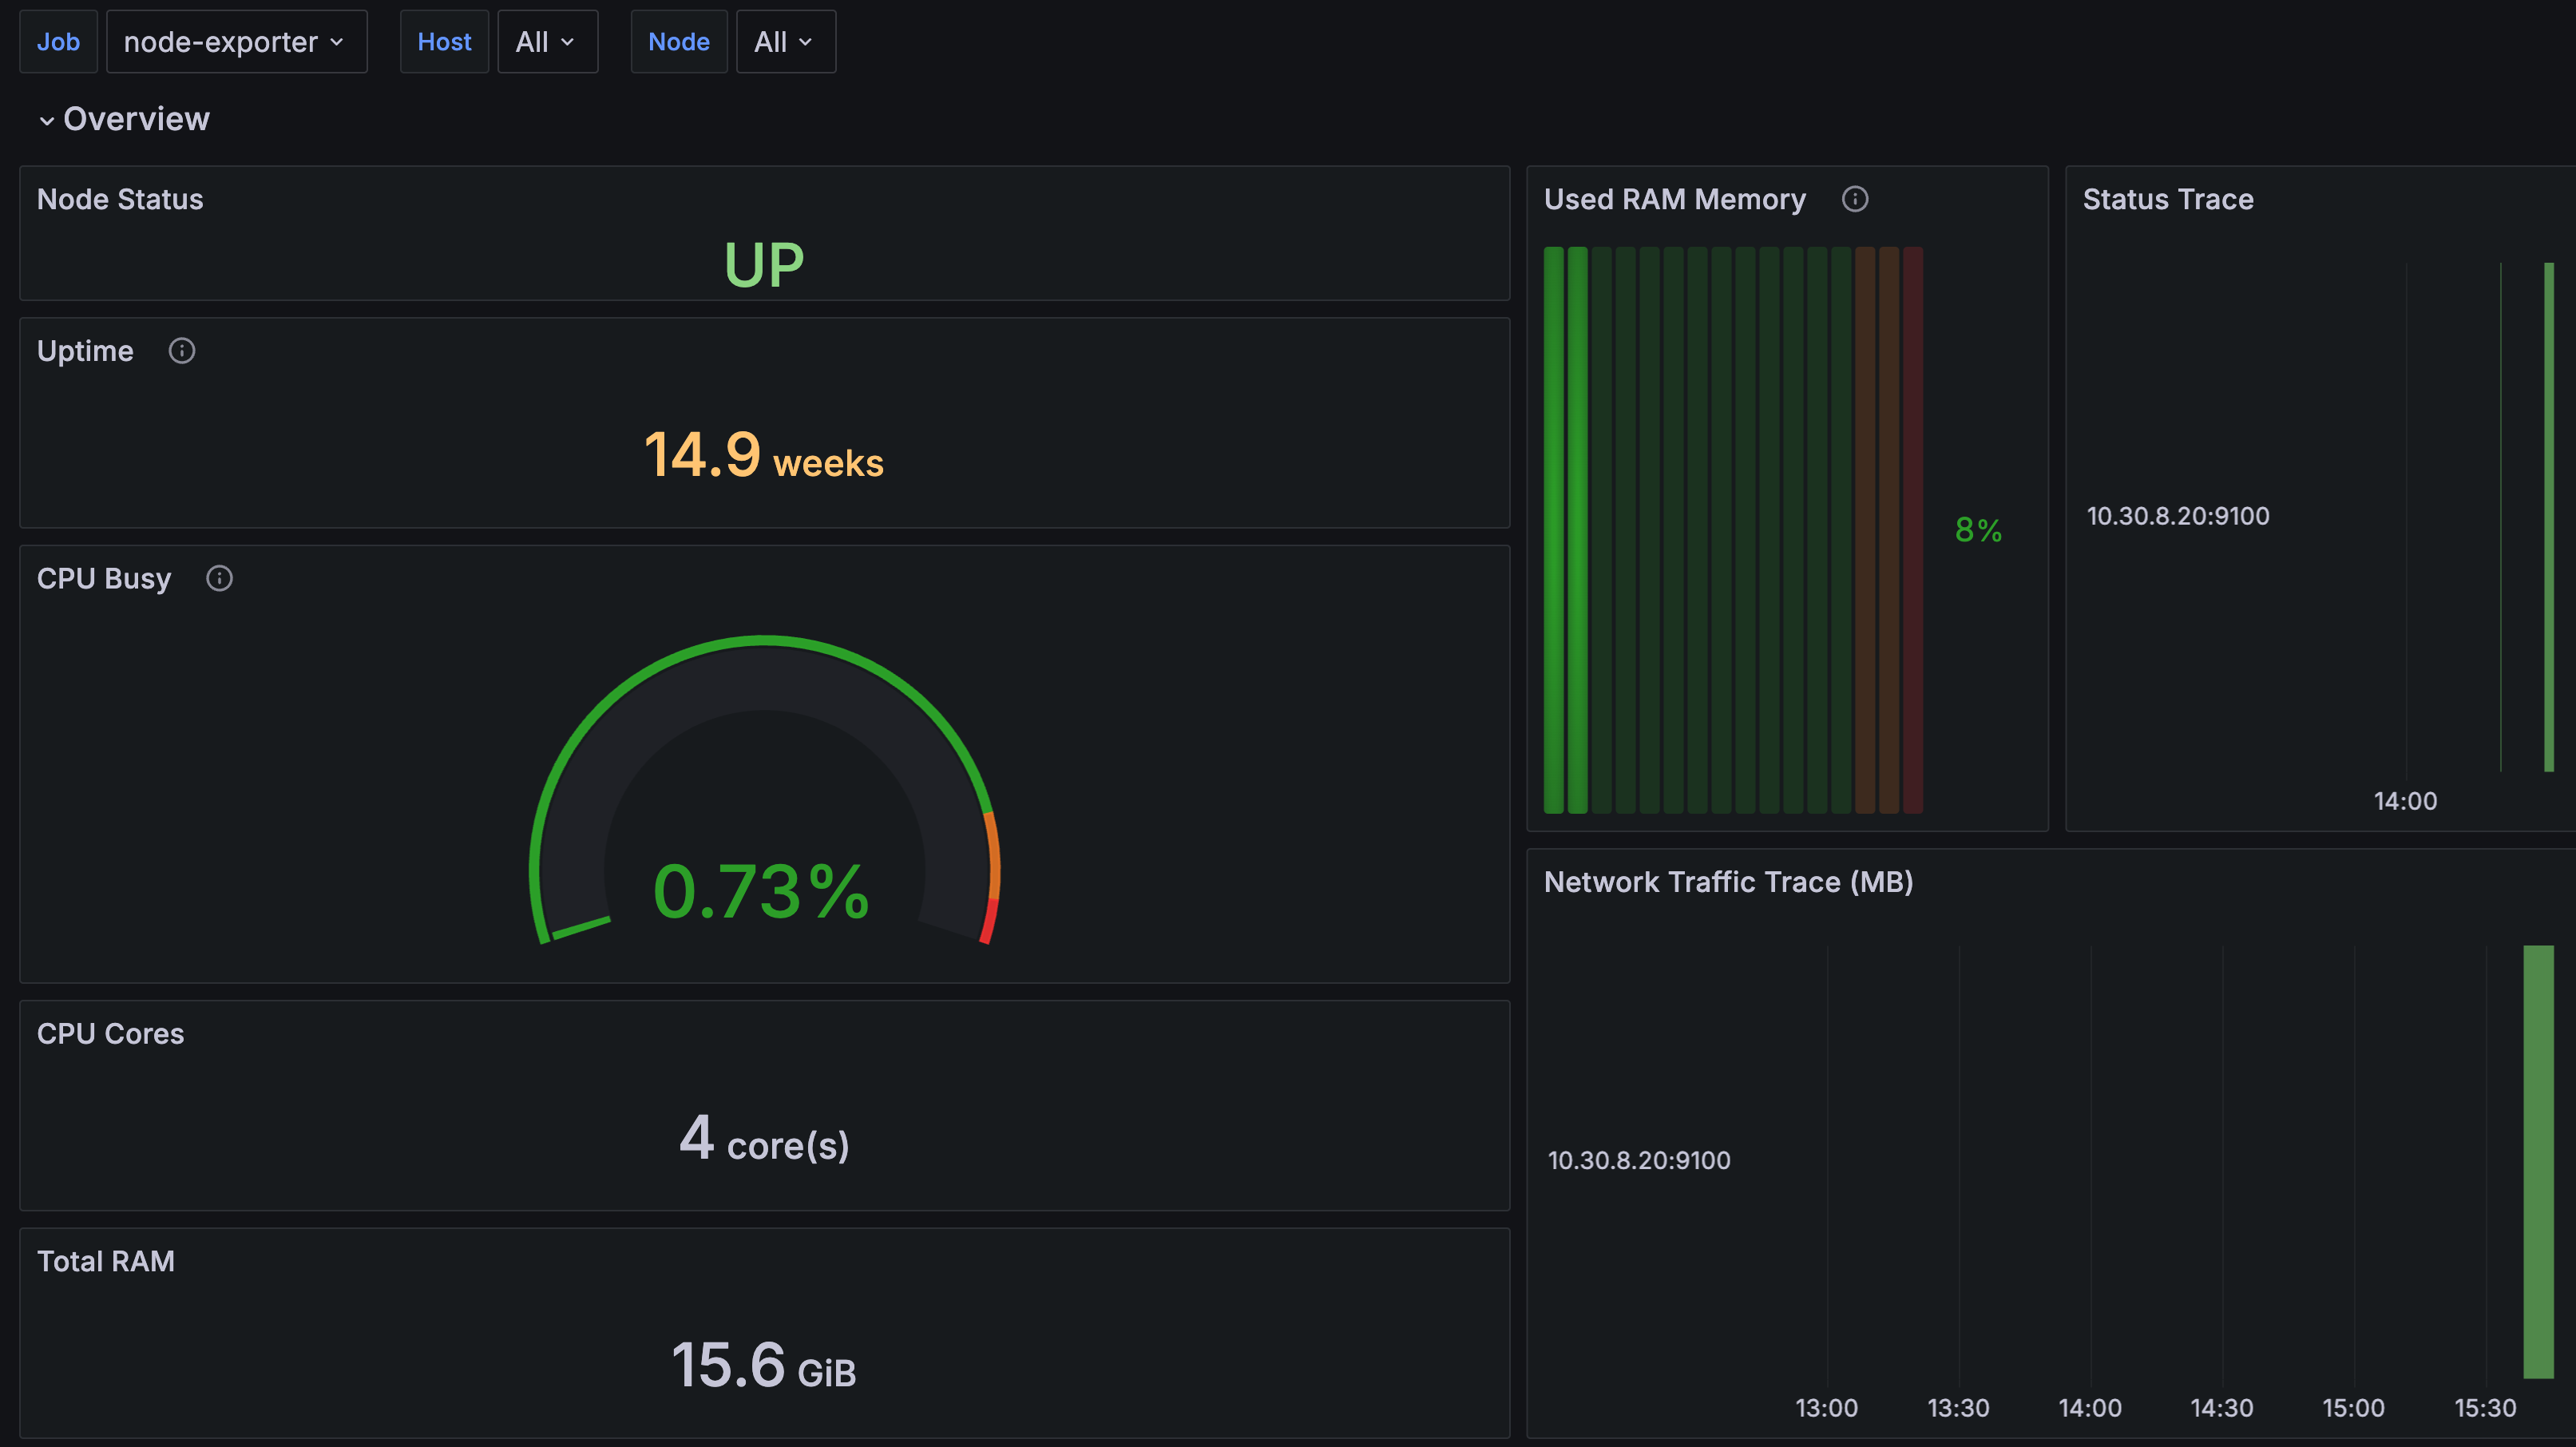Viewport: 2576px width, 1447px height.
Task: Click the Used RAM Memory info icon
Action: tap(1854, 199)
